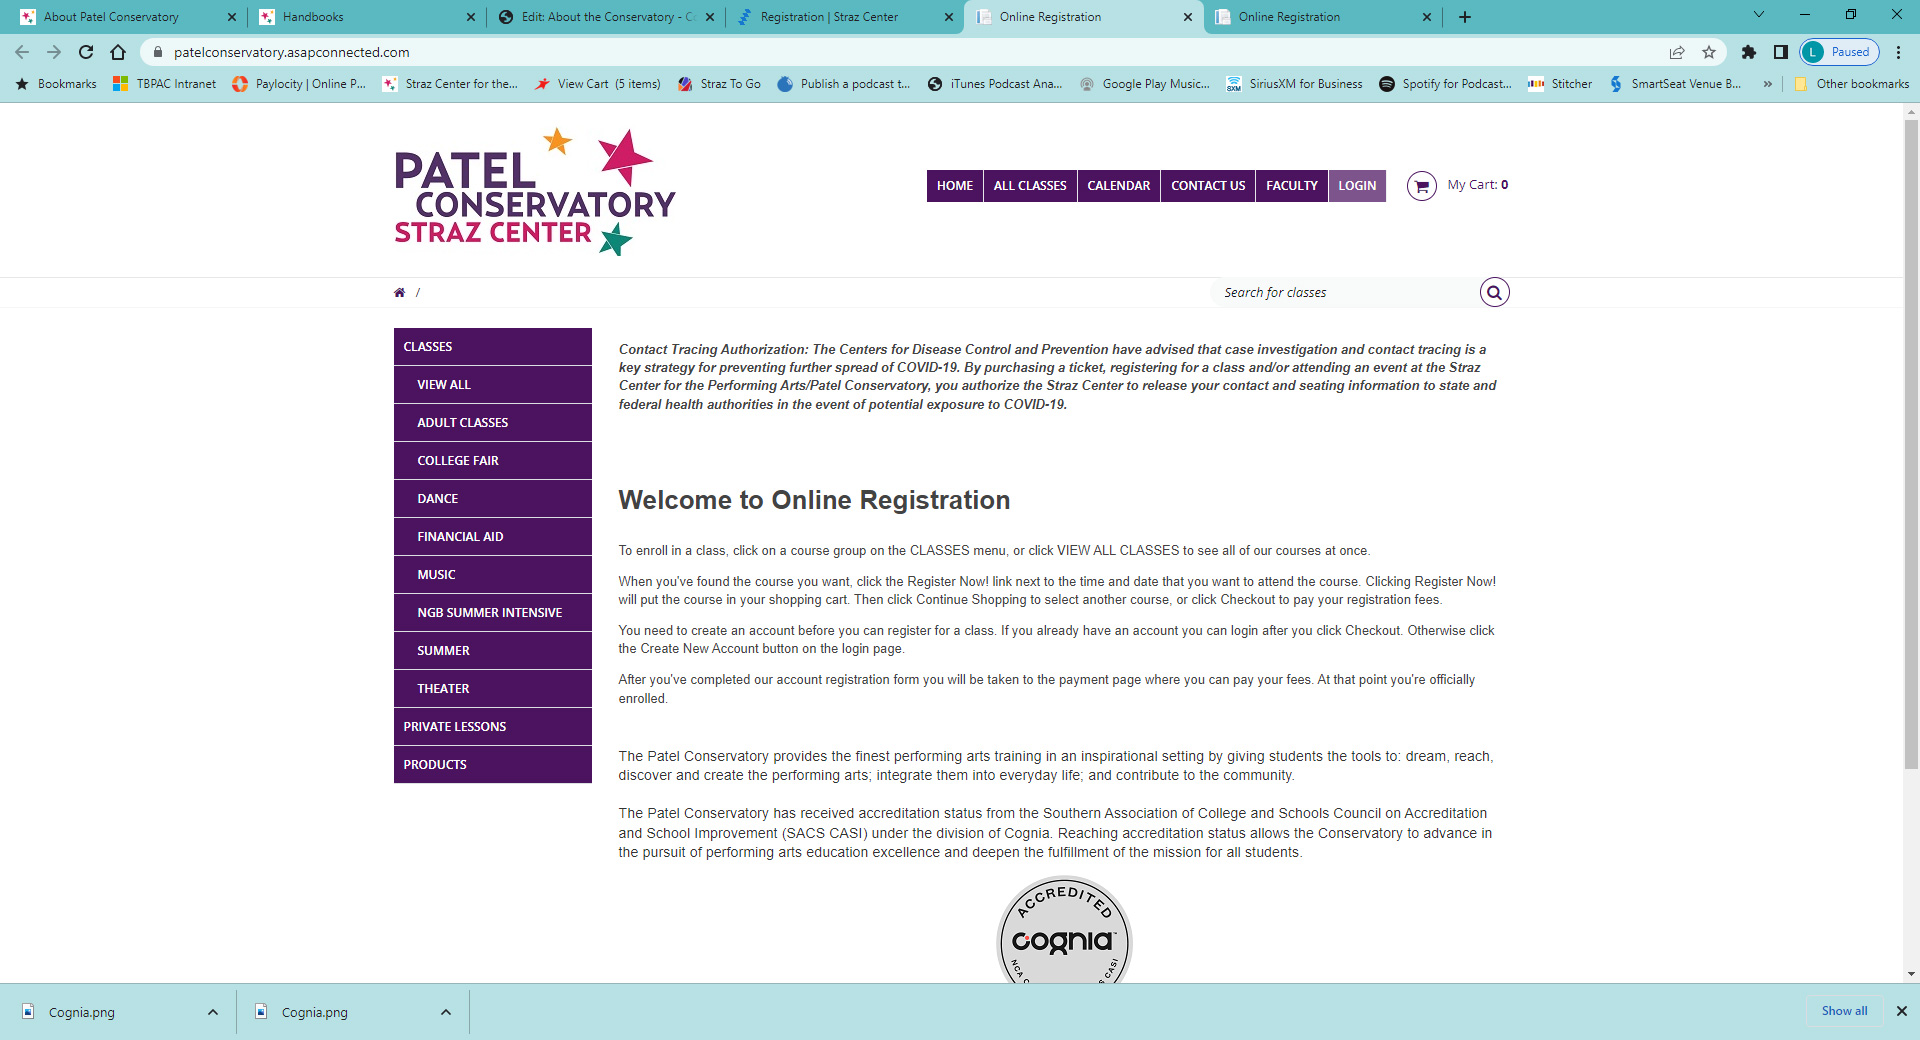This screenshot has width=1920, height=1040.
Task: Click the Patel Conservatory logo
Action: point(534,190)
